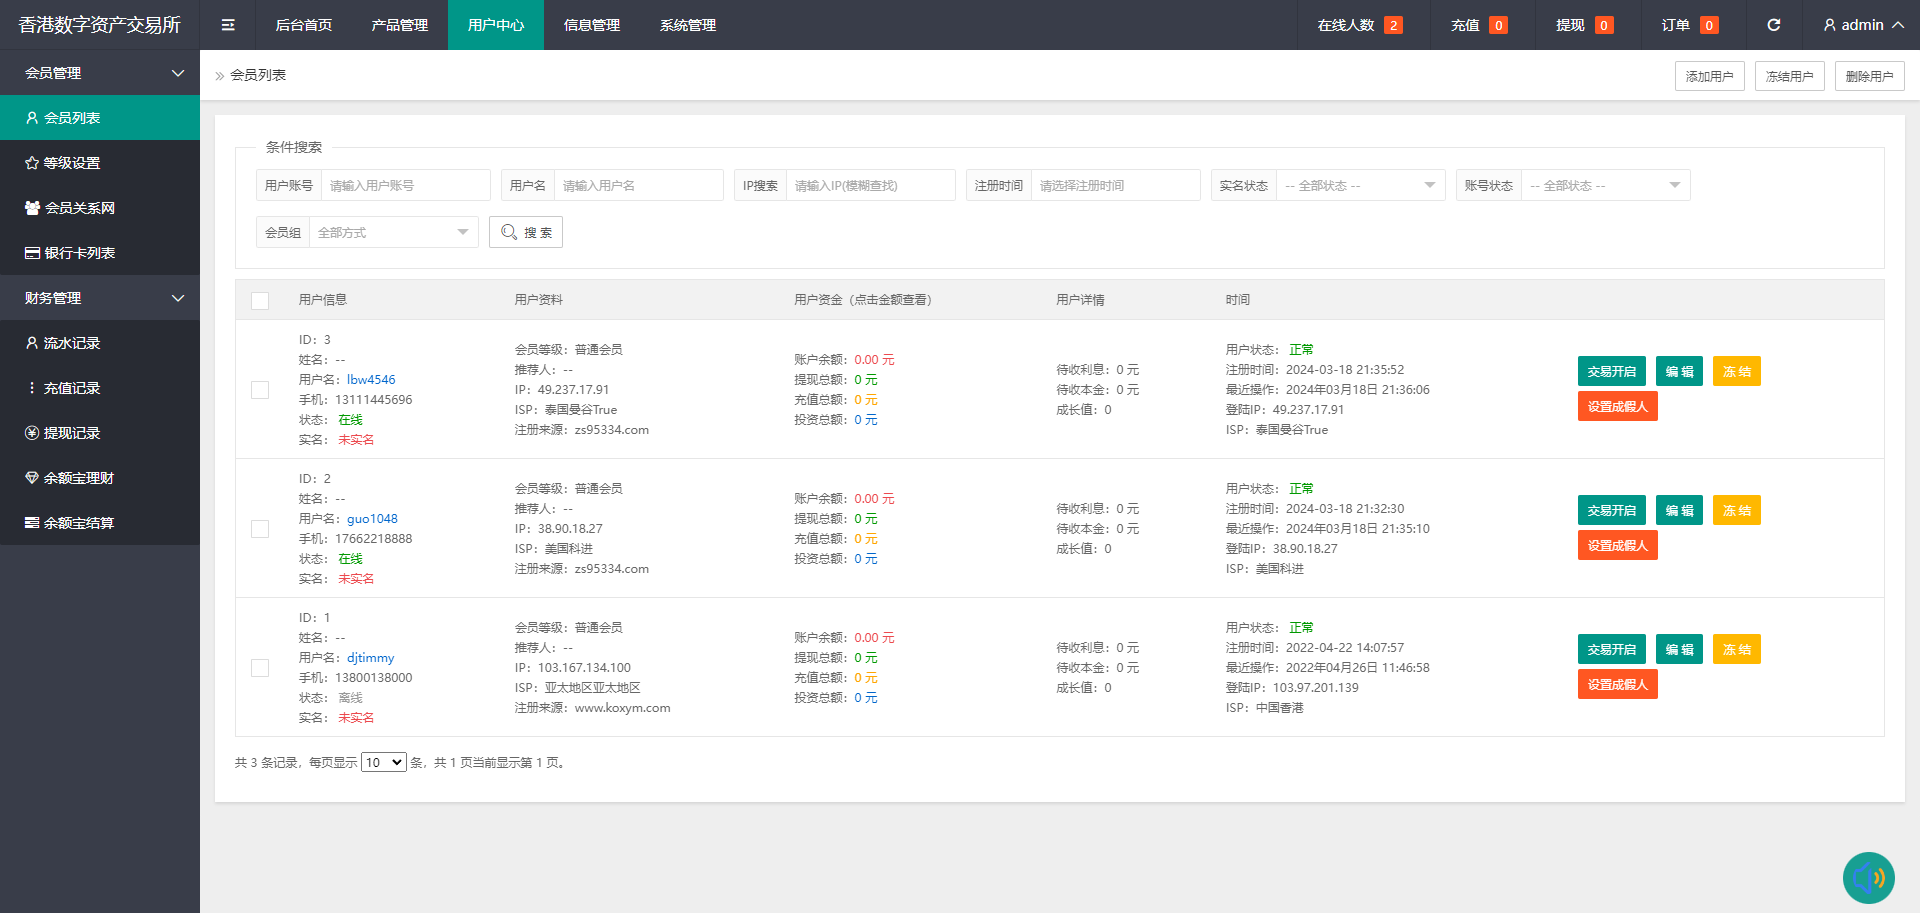Click the diamond icon for 余额宝理财
This screenshot has height=913, width=1920.
pos(32,478)
